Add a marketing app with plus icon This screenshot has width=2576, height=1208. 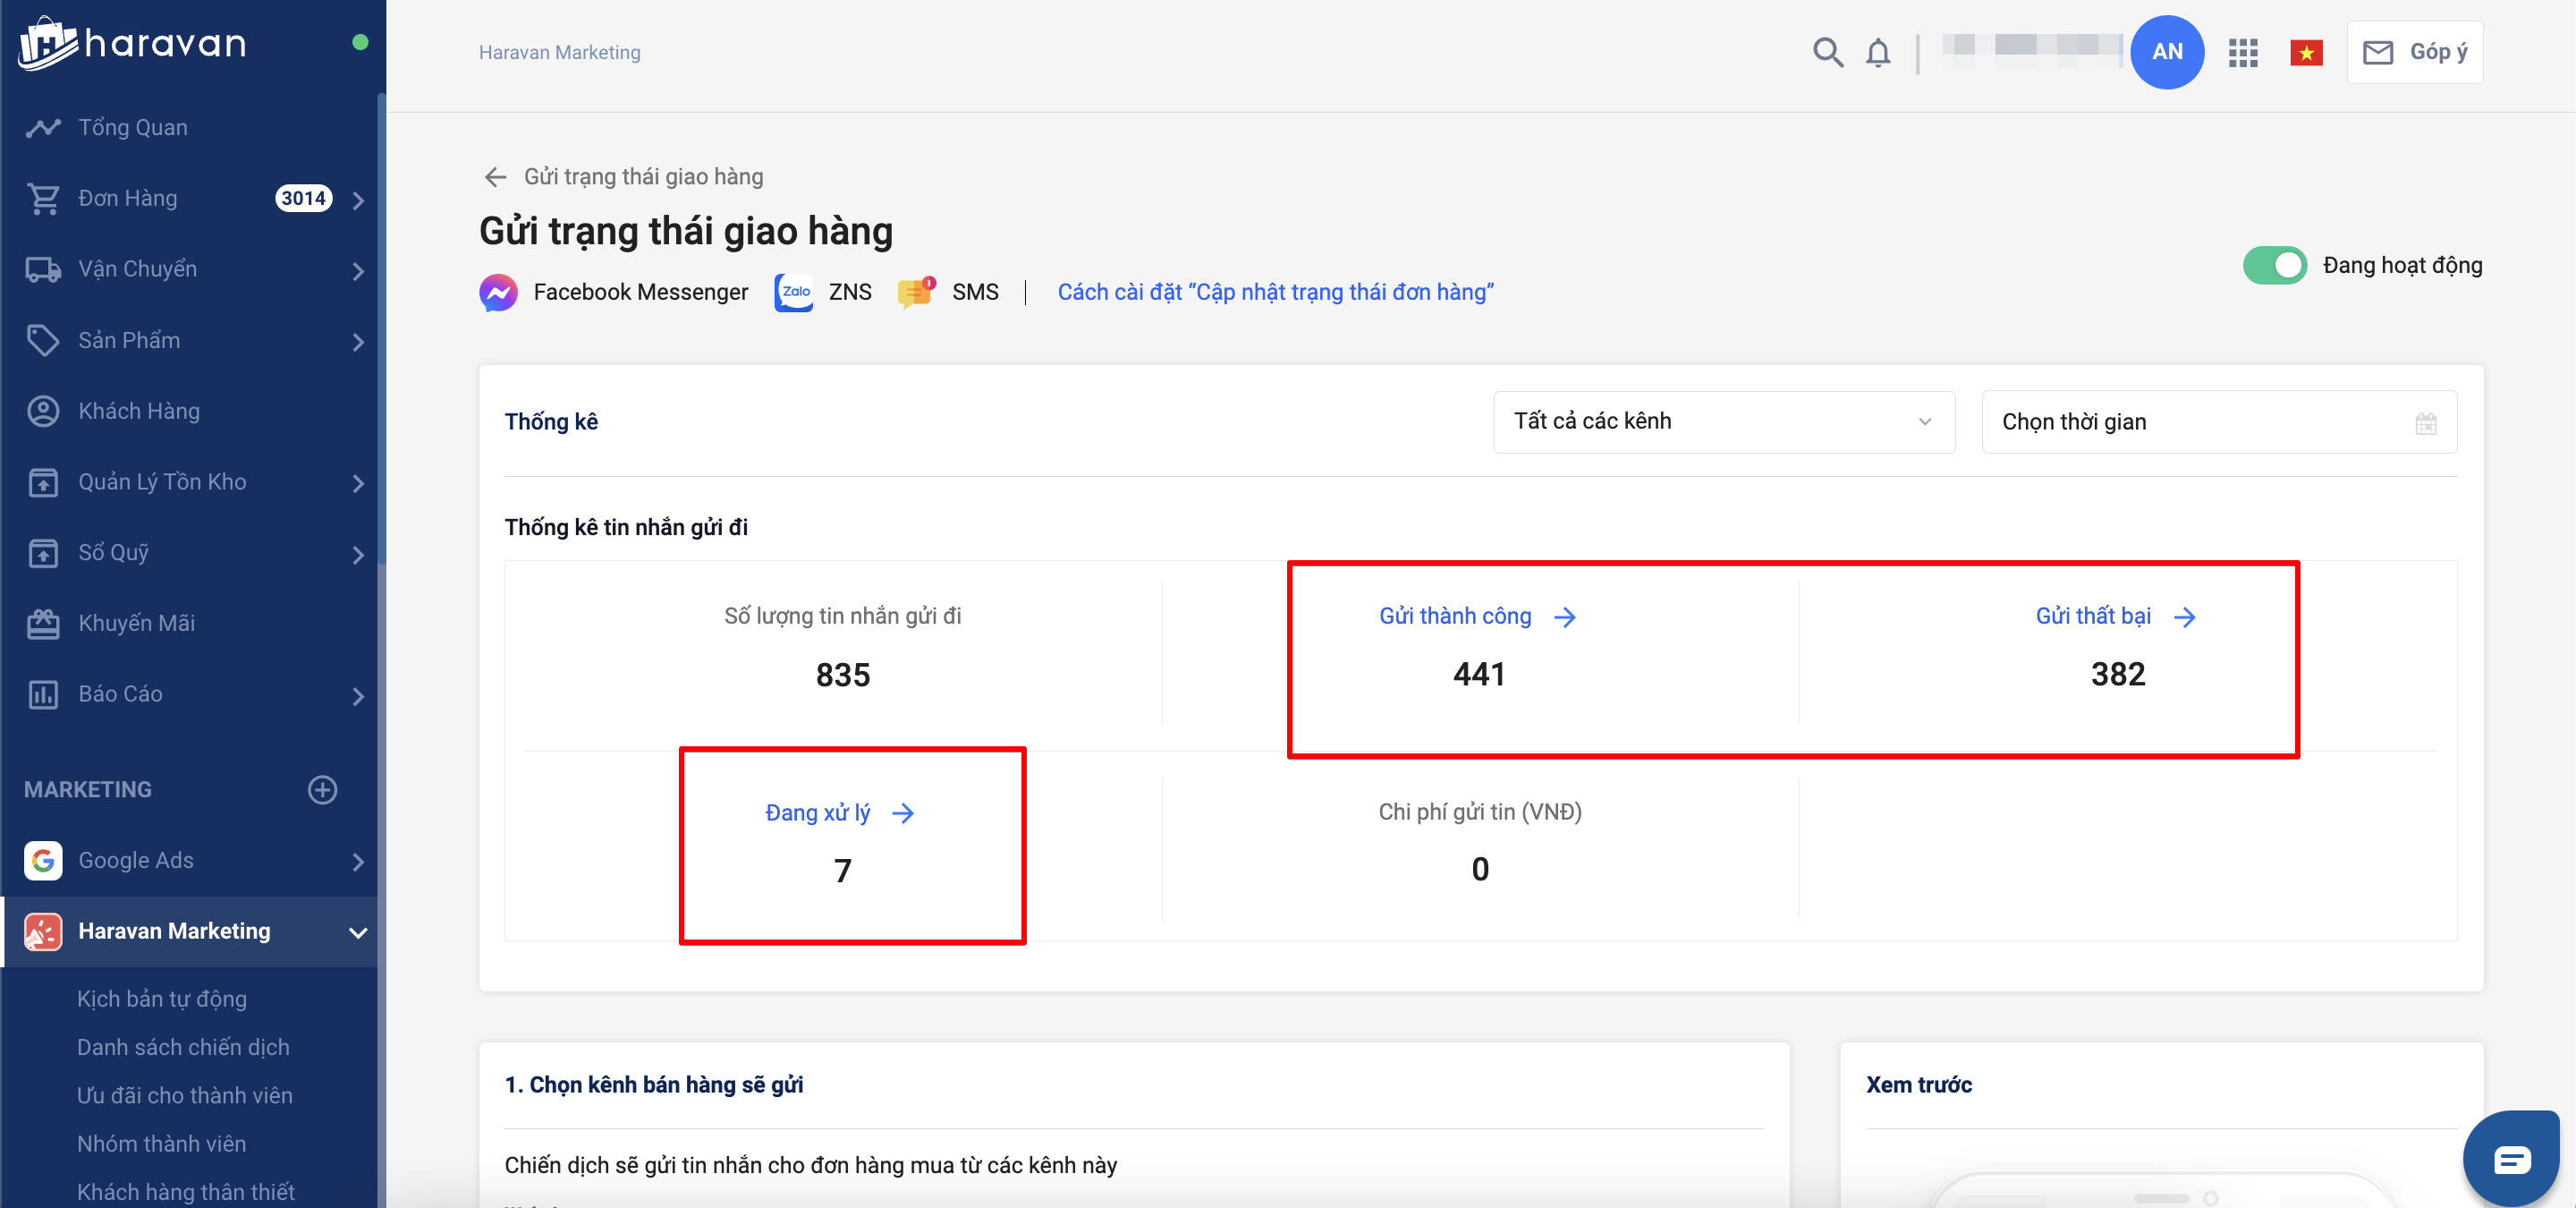322,789
